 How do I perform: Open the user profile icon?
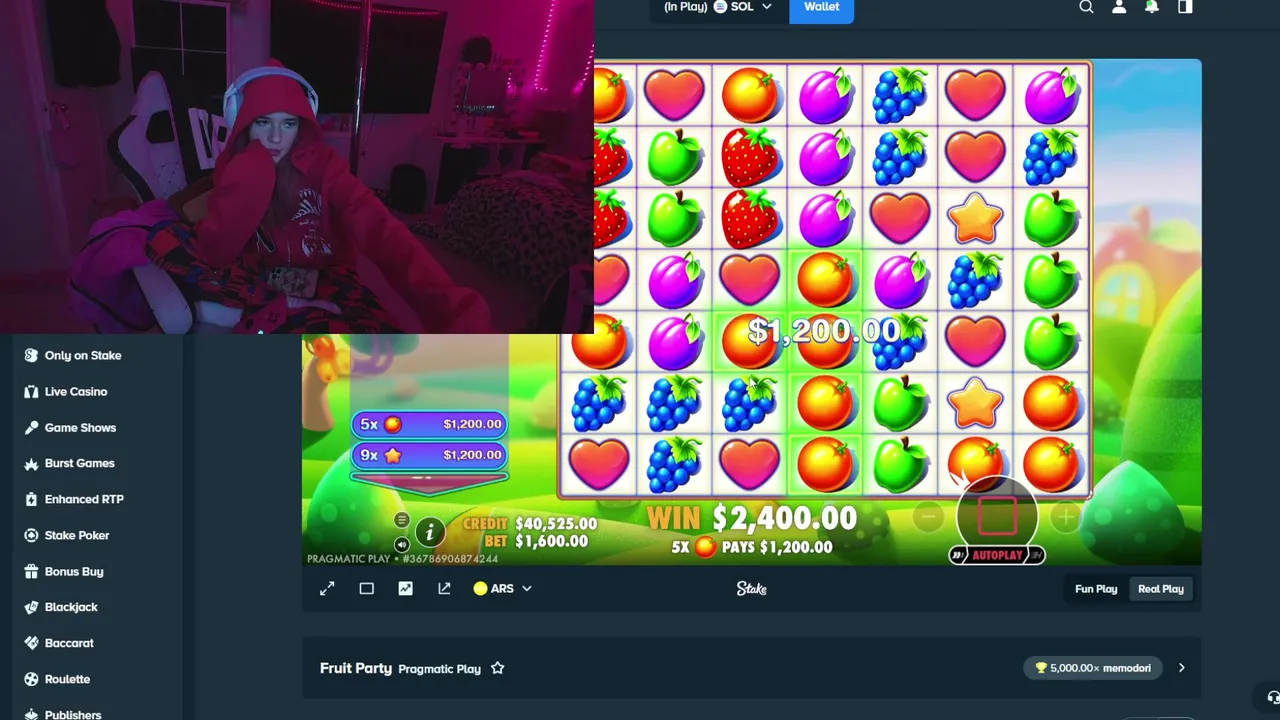tap(1119, 7)
